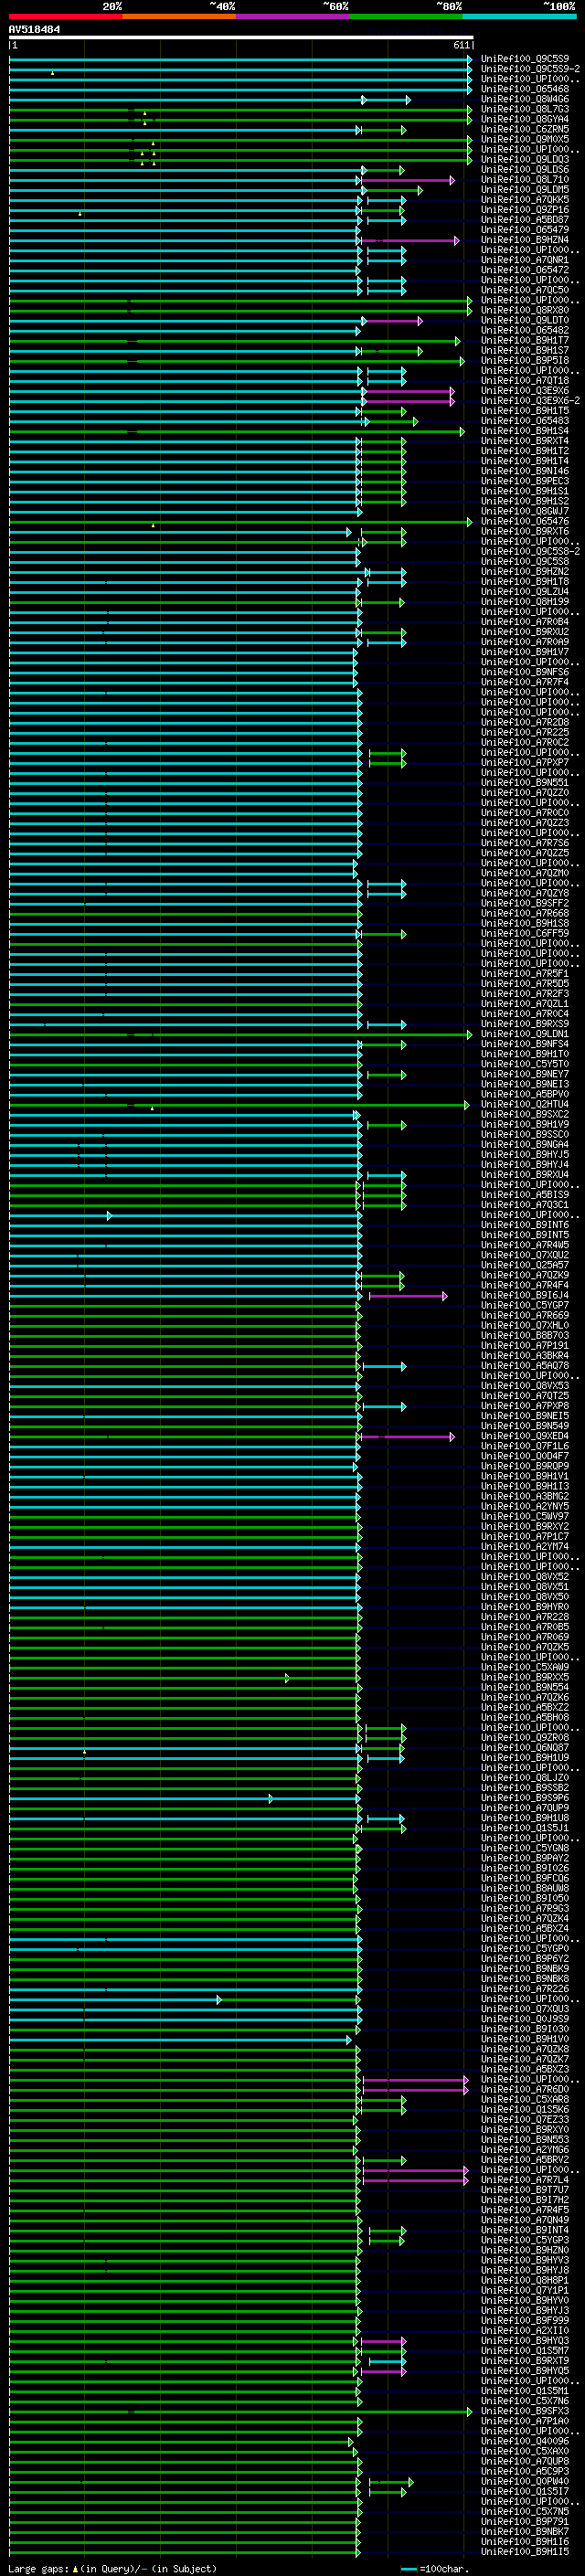
Task: Open hit UniRef100_Q8GWJ7
Action: (x=525, y=511)
